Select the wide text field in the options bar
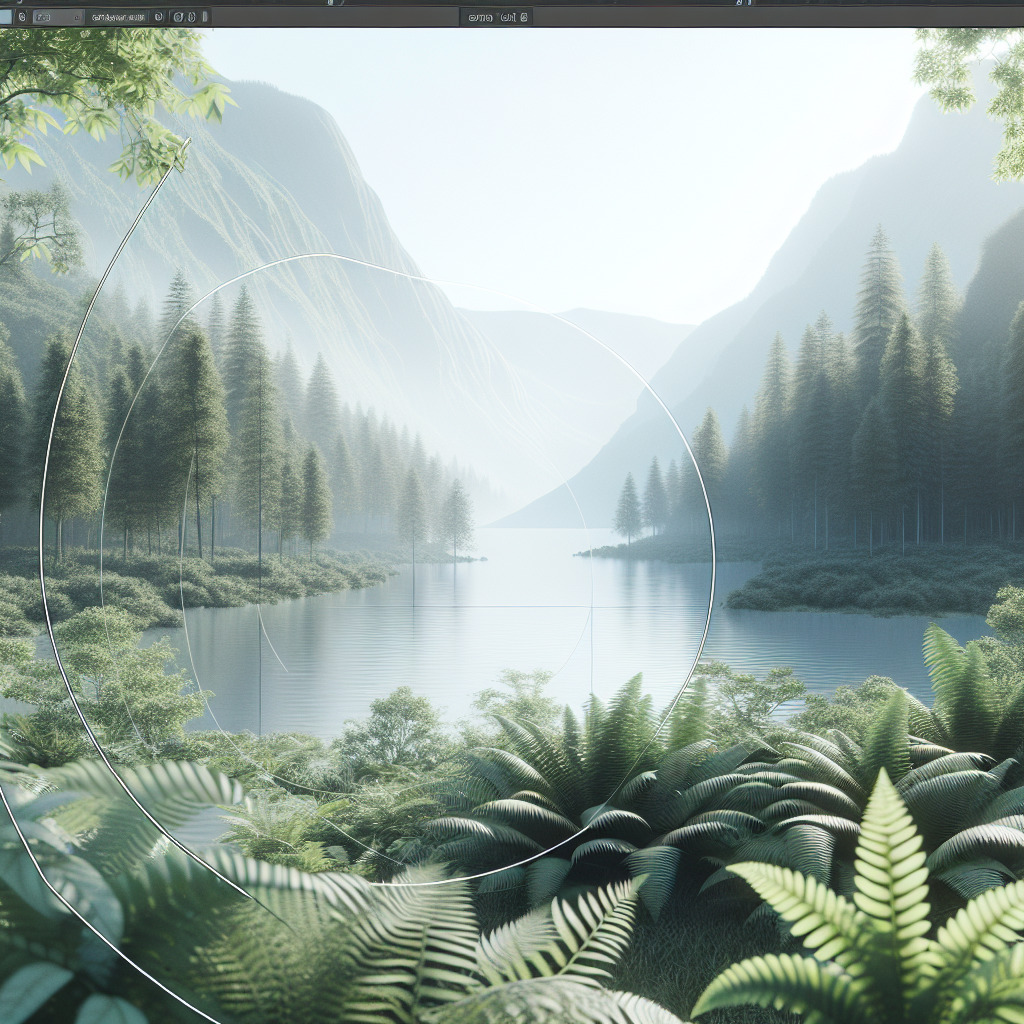 pyautogui.click(x=116, y=17)
